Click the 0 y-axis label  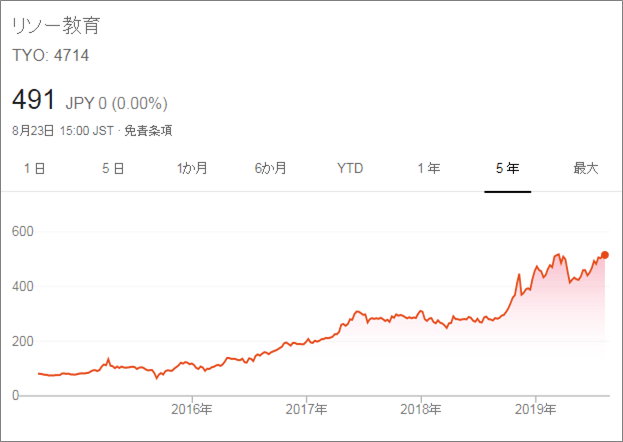15,395
